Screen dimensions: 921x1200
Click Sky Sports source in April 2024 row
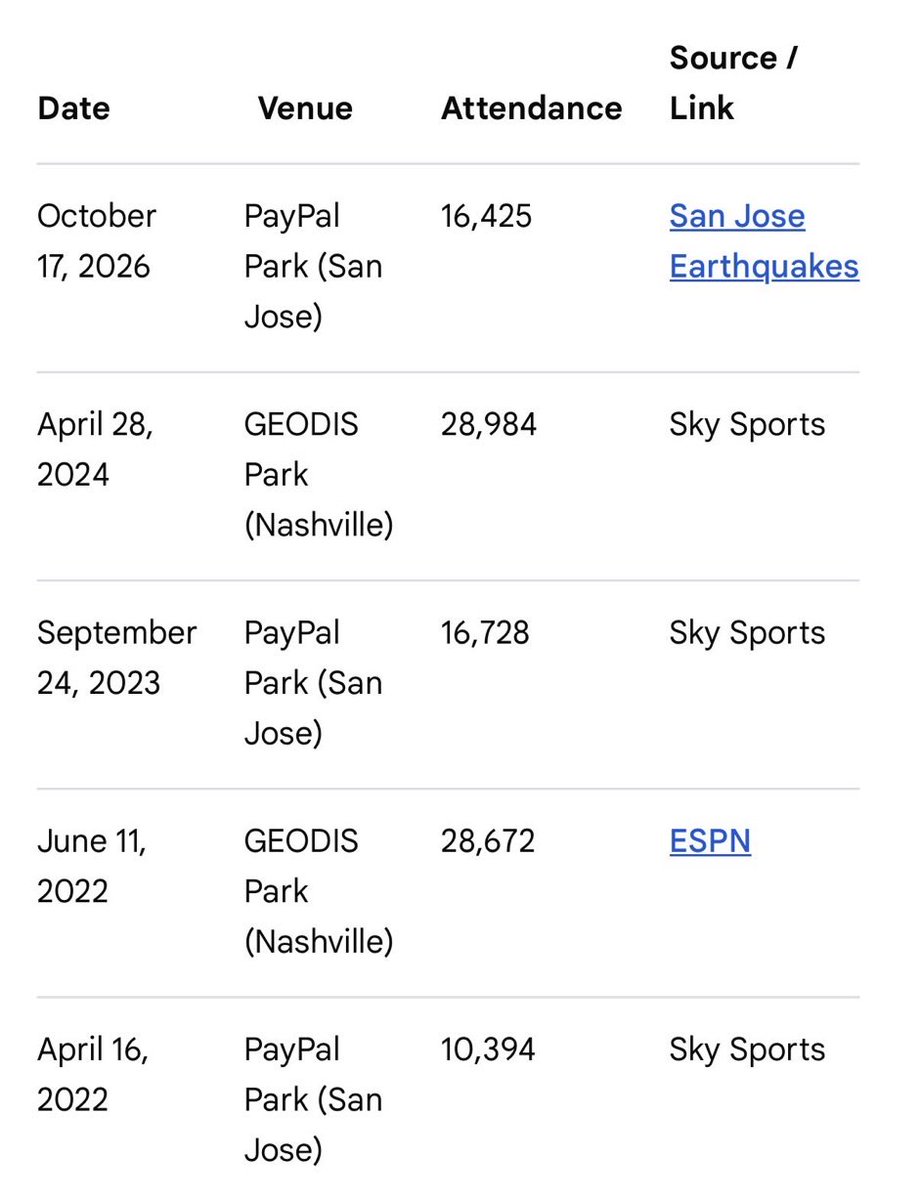[747, 425]
